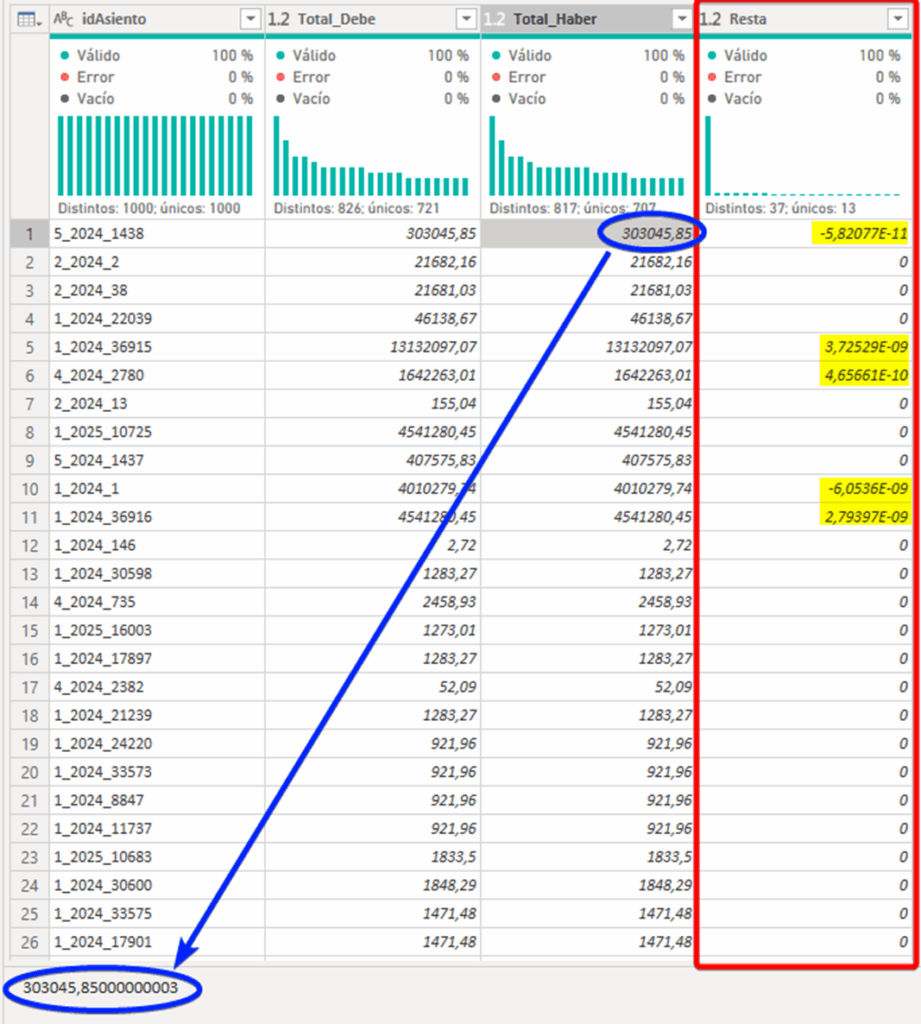Click Total_Haber cell 2458,93
This screenshot has width=921, height=1024.
pos(588,601)
